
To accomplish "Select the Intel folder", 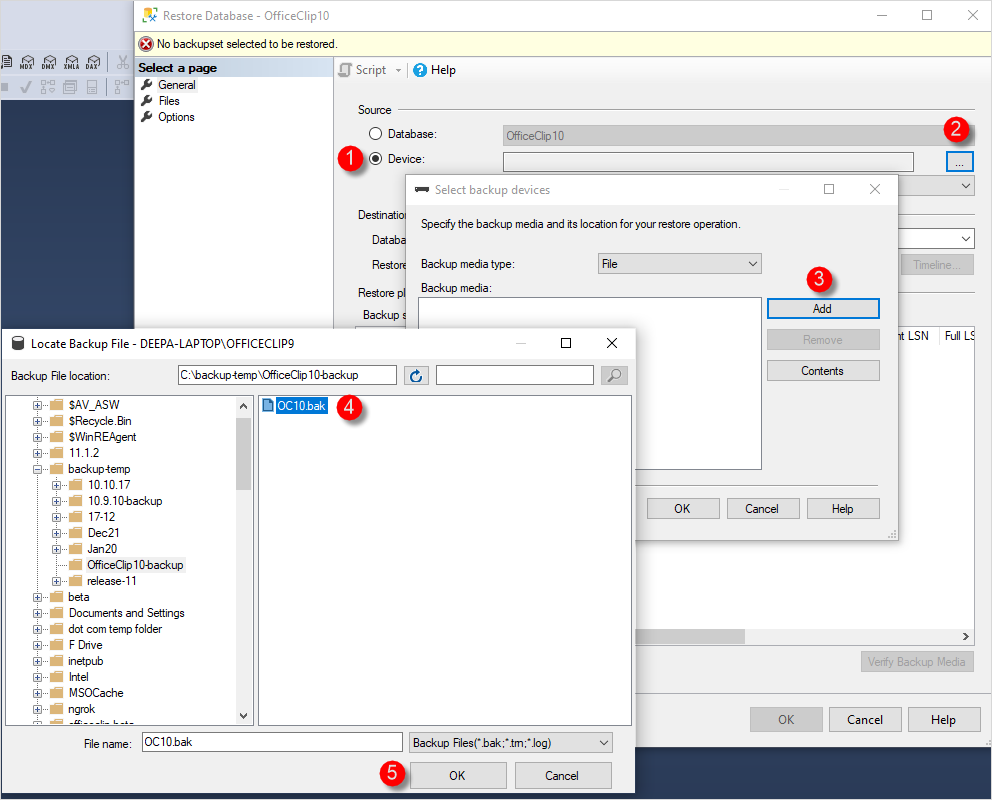I will click(x=78, y=677).
